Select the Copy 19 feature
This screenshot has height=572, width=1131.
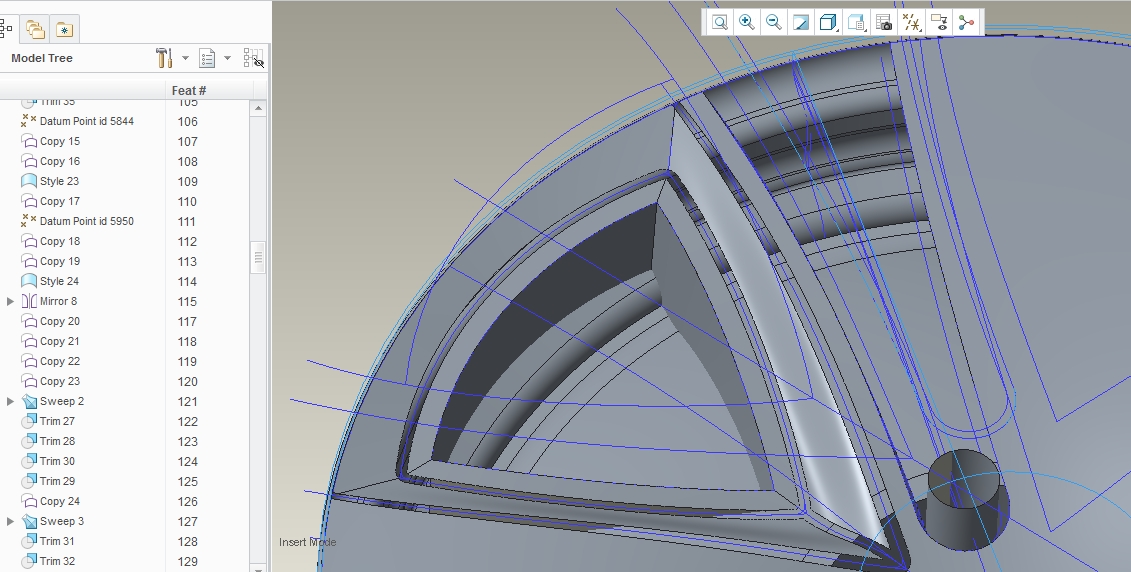tap(60, 261)
